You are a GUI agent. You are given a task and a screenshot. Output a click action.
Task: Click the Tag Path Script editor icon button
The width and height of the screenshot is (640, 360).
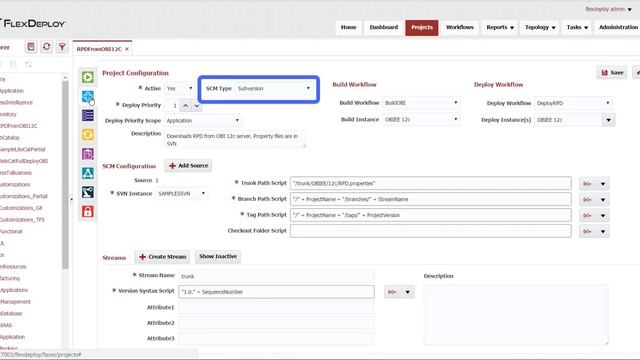click(x=587, y=216)
